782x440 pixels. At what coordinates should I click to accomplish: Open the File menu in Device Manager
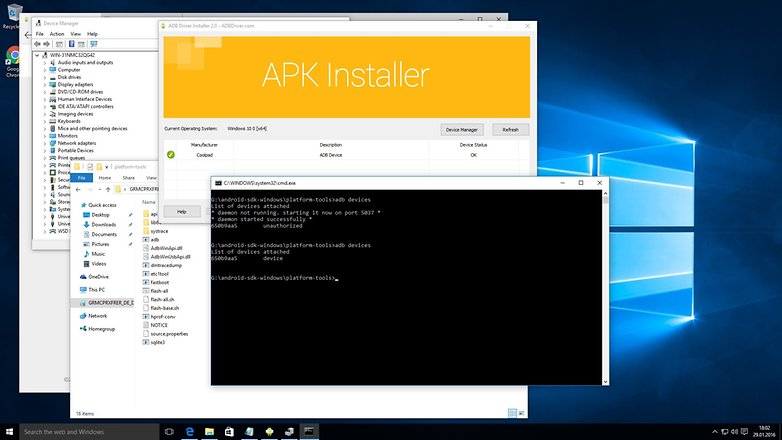tap(39, 34)
